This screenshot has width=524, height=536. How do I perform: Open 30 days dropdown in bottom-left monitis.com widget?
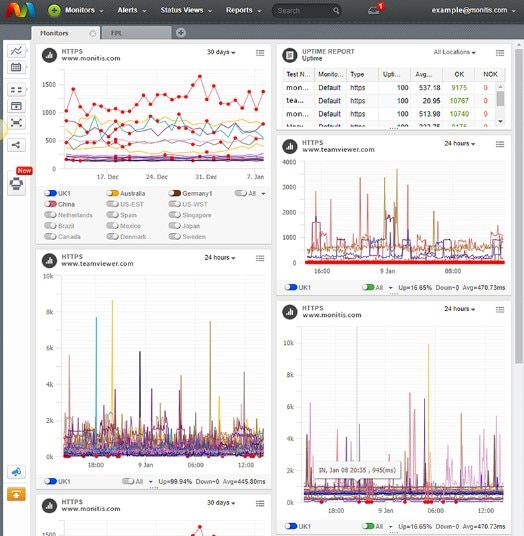click(221, 503)
